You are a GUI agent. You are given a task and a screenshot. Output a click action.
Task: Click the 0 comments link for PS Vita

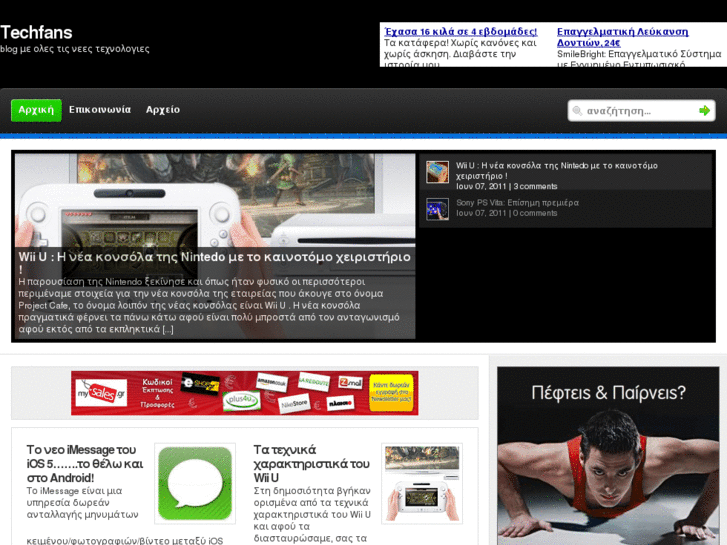pyautogui.click(x=535, y=213)
